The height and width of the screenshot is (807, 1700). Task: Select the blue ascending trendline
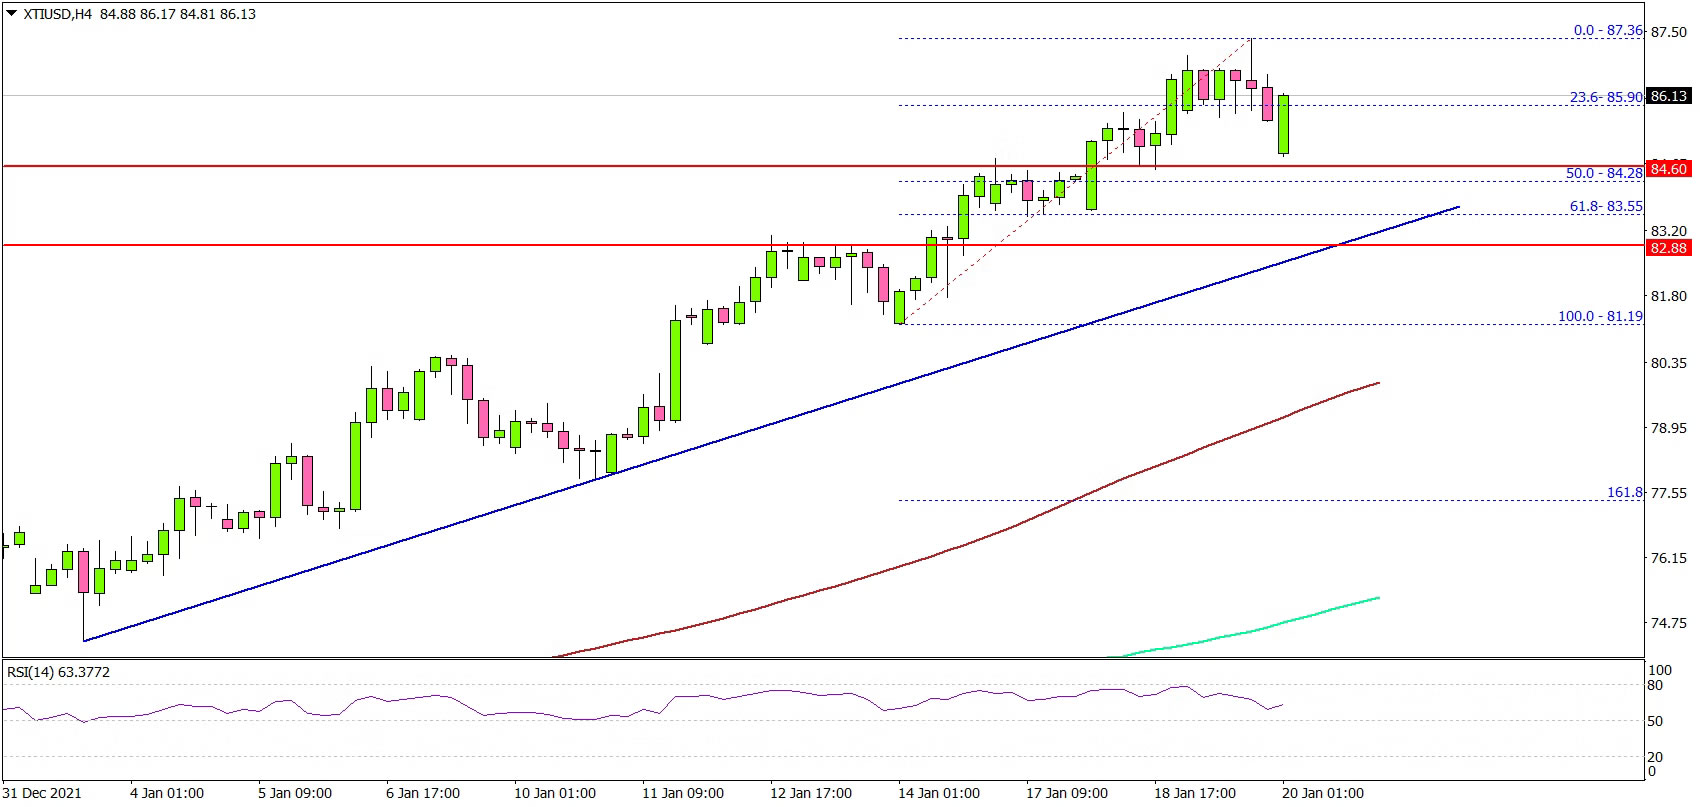pos(770,424)
